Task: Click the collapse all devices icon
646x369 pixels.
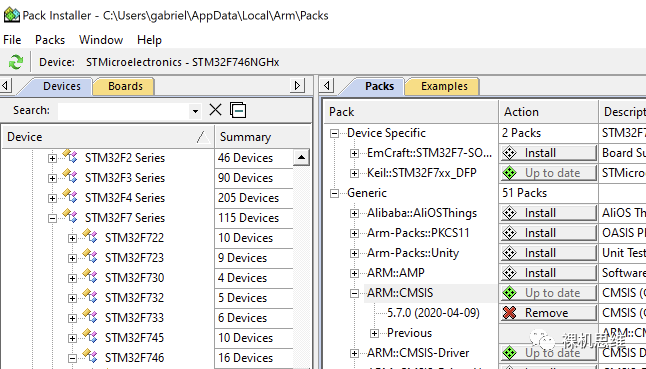Action: click(x=238, y=110)
